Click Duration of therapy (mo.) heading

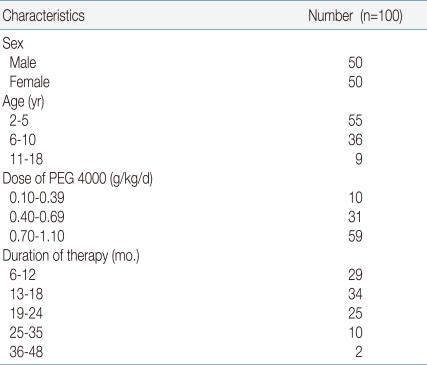coord(71,256)
